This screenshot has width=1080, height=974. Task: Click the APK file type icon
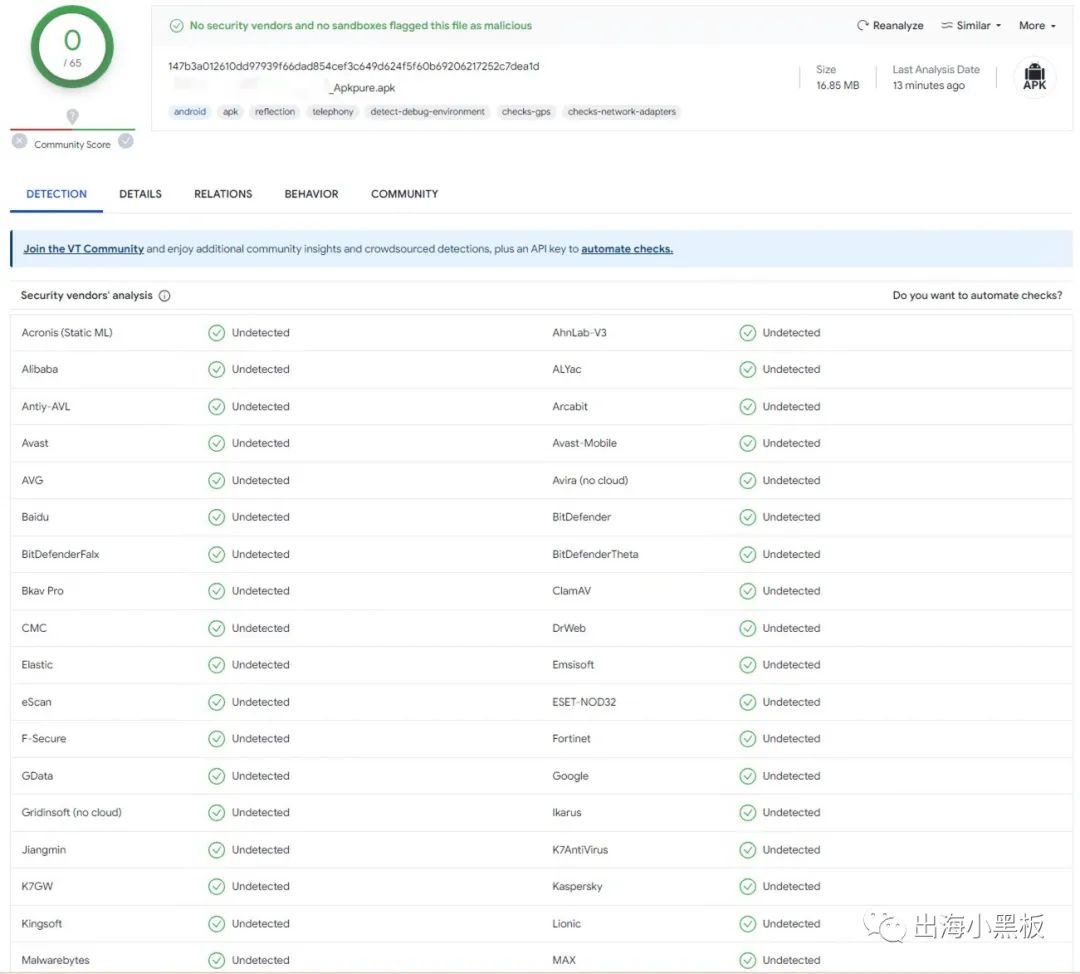coord(1034,76)
